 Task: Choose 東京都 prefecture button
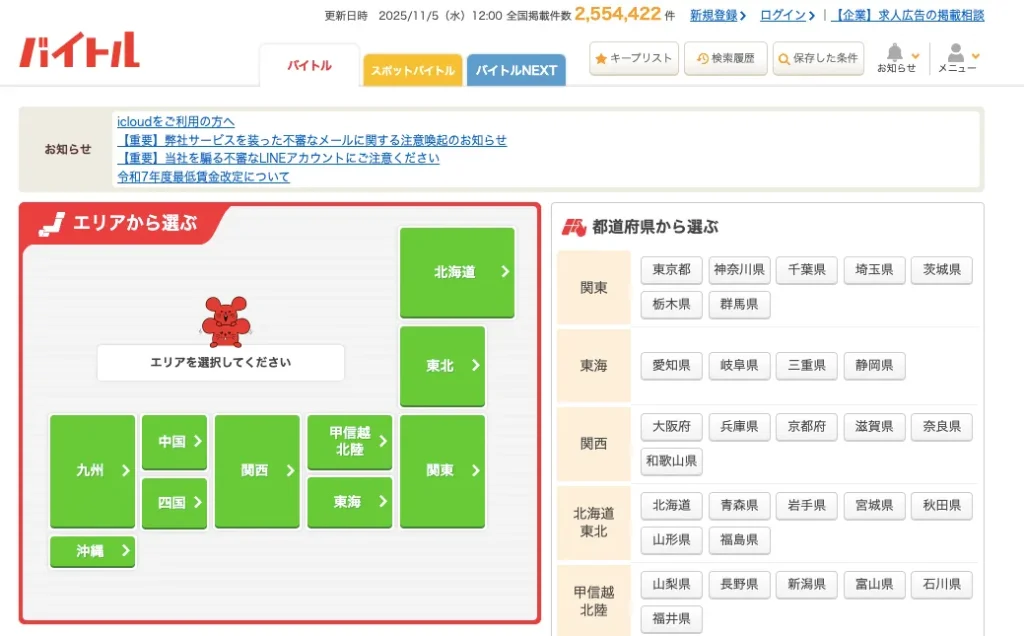tap(671, 270)
